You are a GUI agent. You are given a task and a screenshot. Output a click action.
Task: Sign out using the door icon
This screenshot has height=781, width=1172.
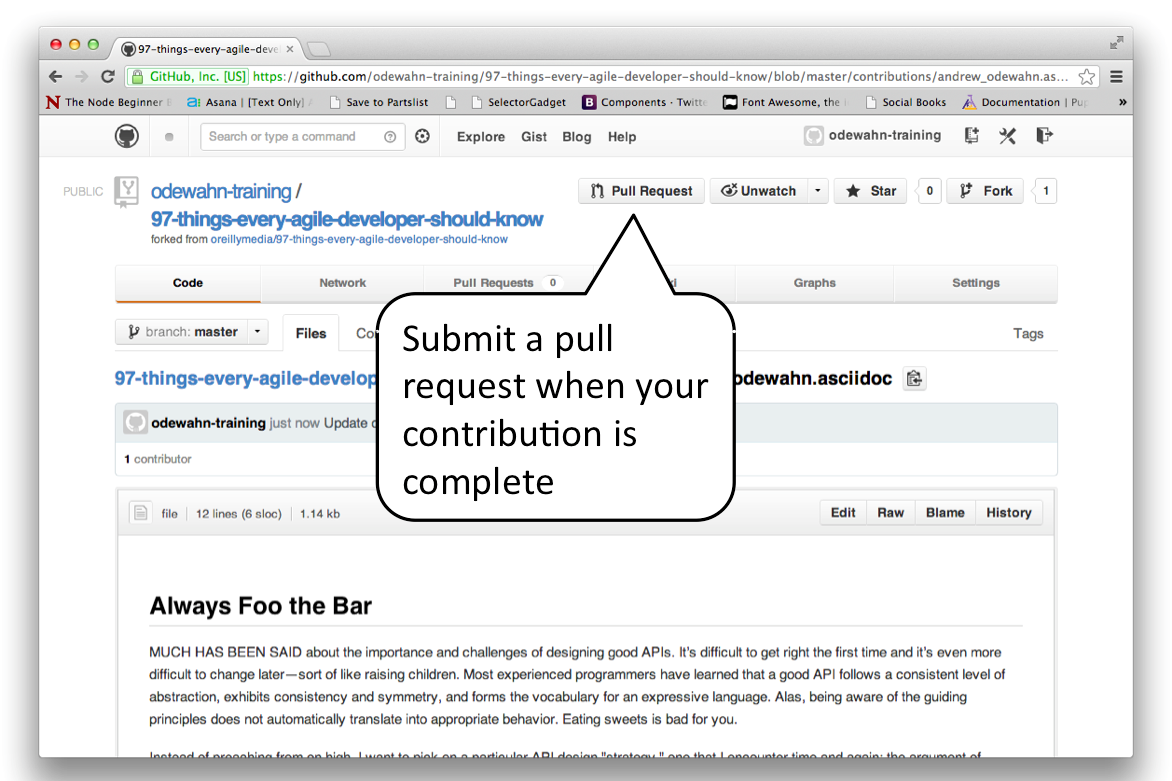(1043, 134)
